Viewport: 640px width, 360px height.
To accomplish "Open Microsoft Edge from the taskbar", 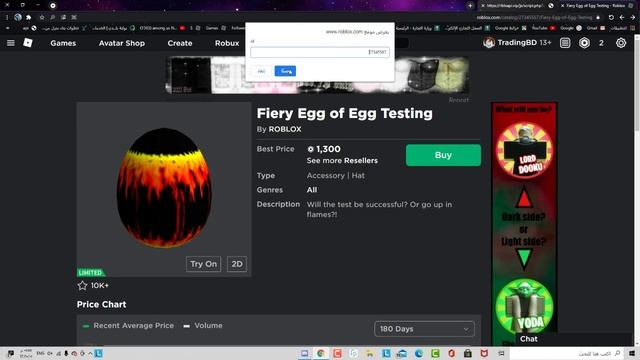I will [x=419, y=353].
